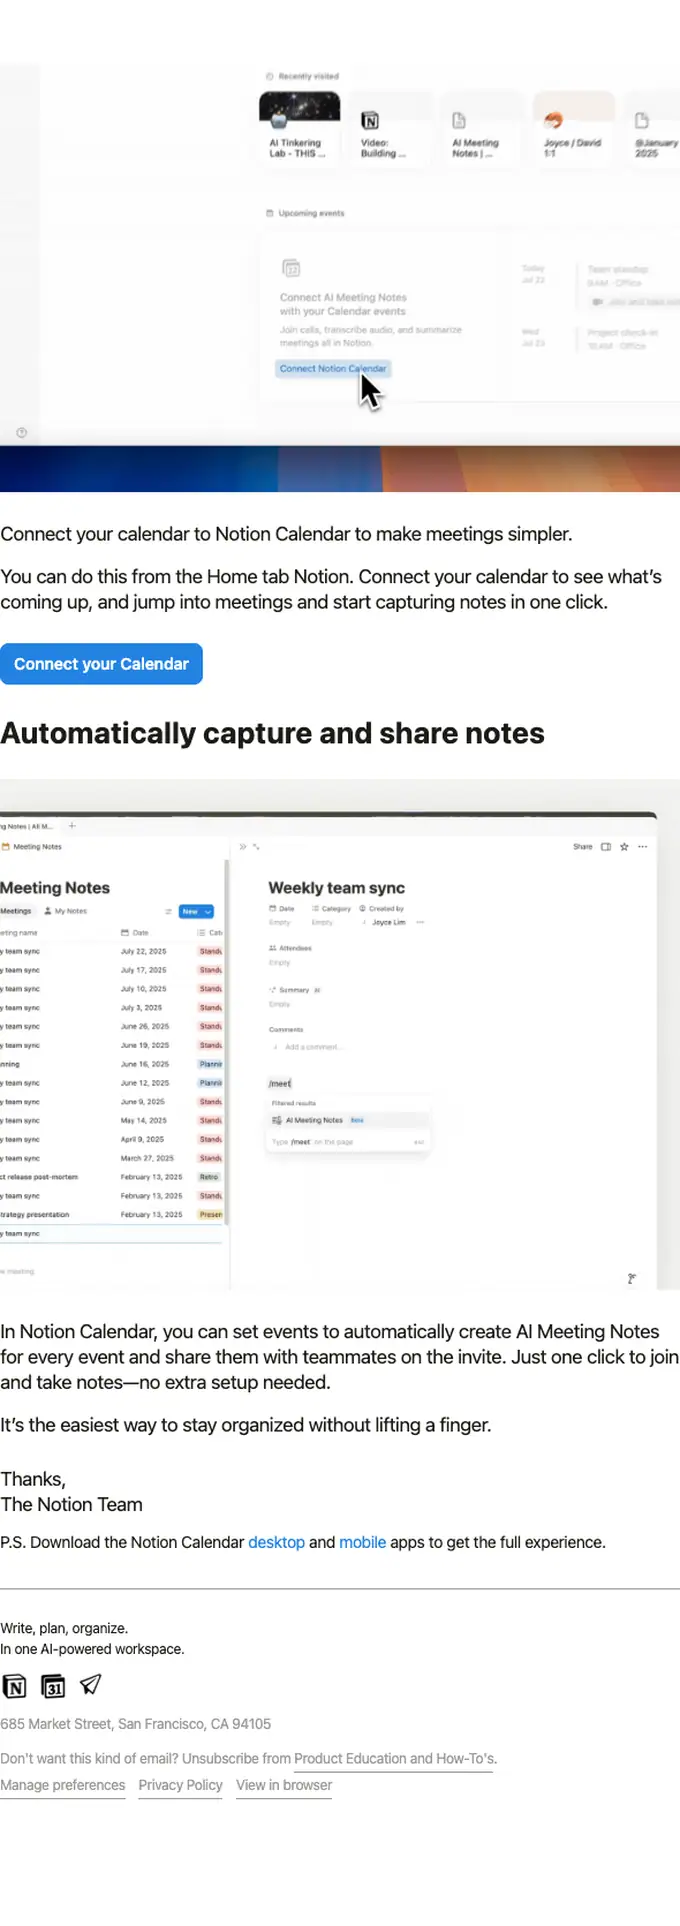The image size is (680, 1926).
Task: Click the 685 Market Street address text
Action: click(135, 1724)
